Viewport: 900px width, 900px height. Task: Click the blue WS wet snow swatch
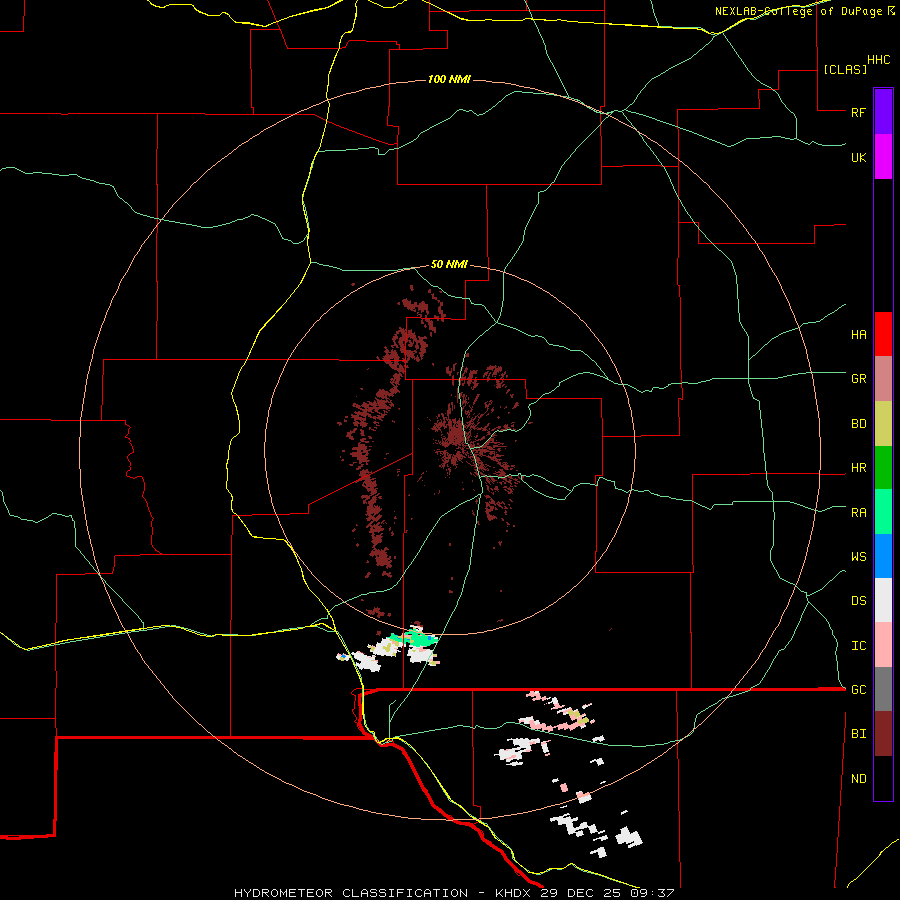click(883, 556)
